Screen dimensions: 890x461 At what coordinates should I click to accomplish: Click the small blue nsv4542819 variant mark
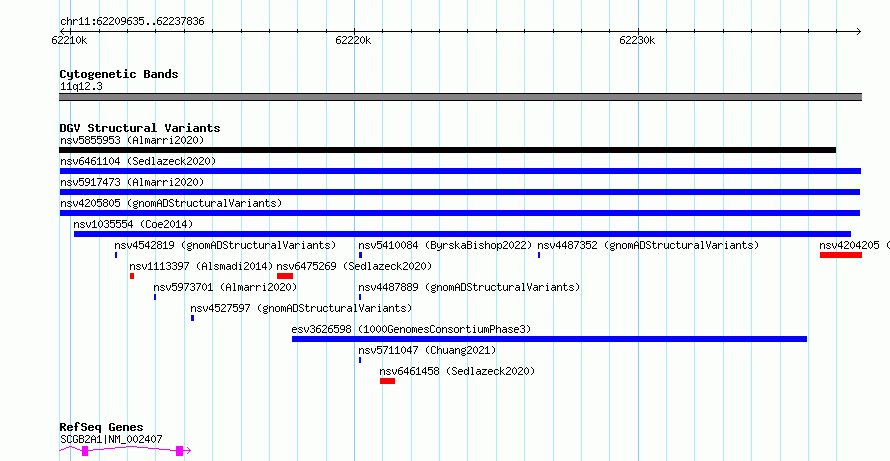click(x=116, y=255)
